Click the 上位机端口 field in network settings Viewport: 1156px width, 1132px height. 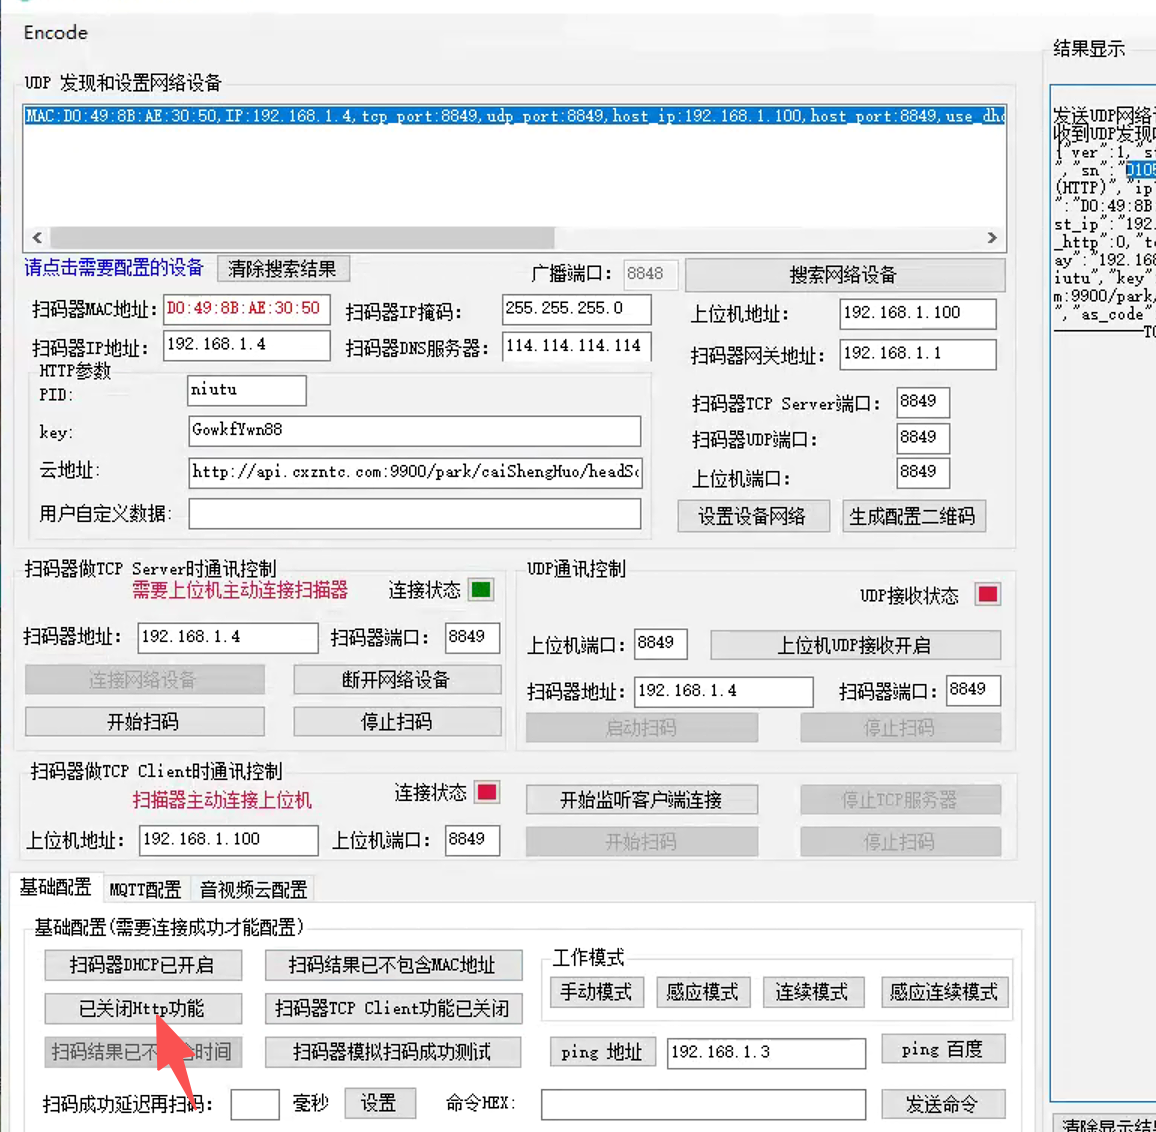click(x=922, y=472)
